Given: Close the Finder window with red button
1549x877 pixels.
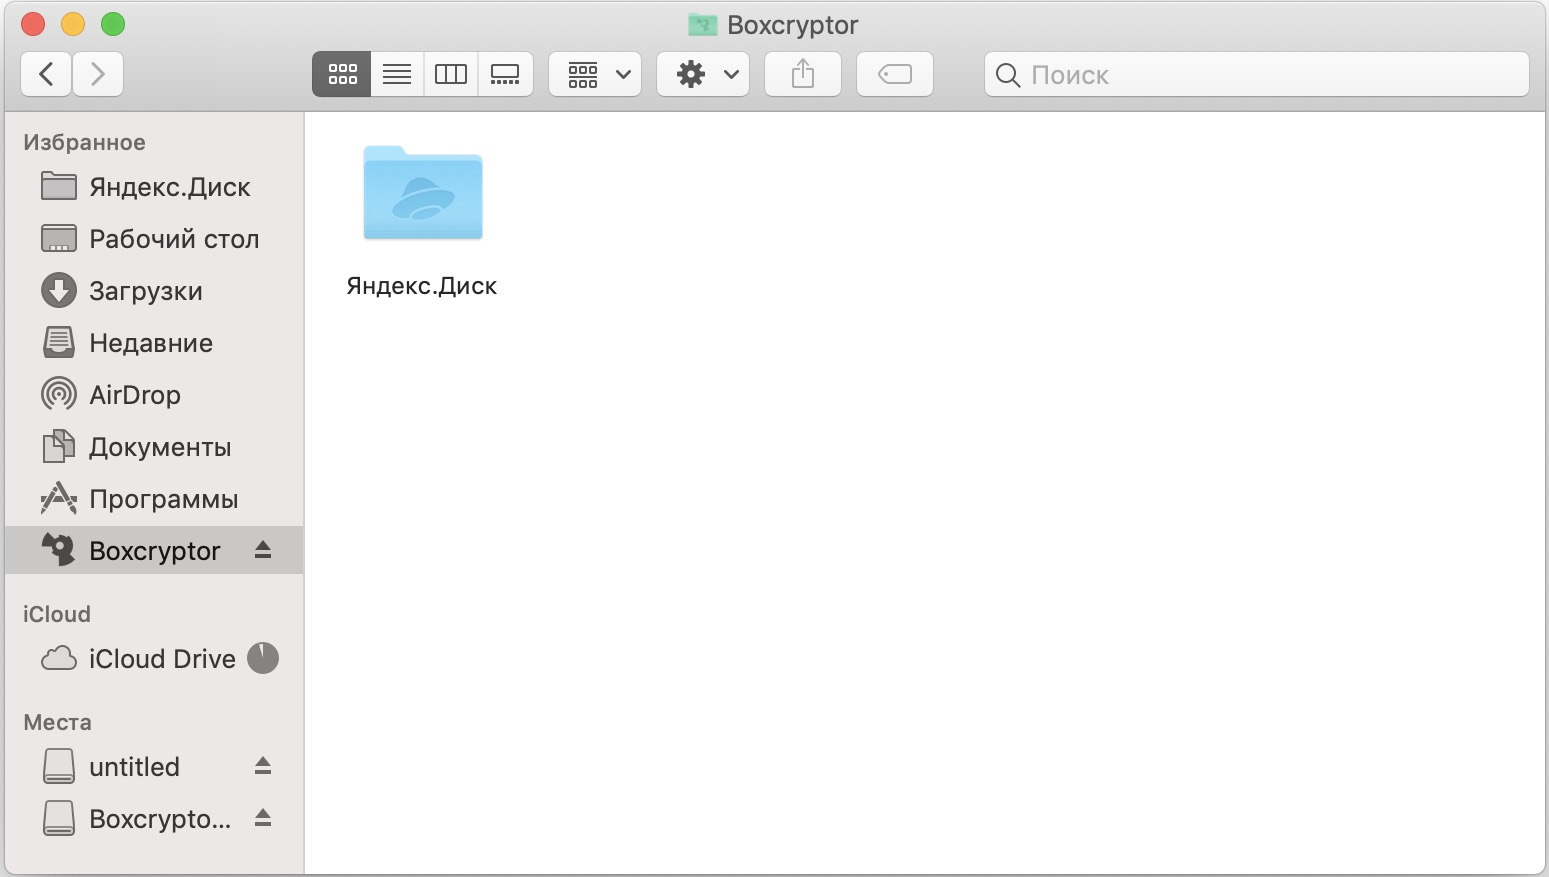Looking at the screenshot, I should (33, 24).
